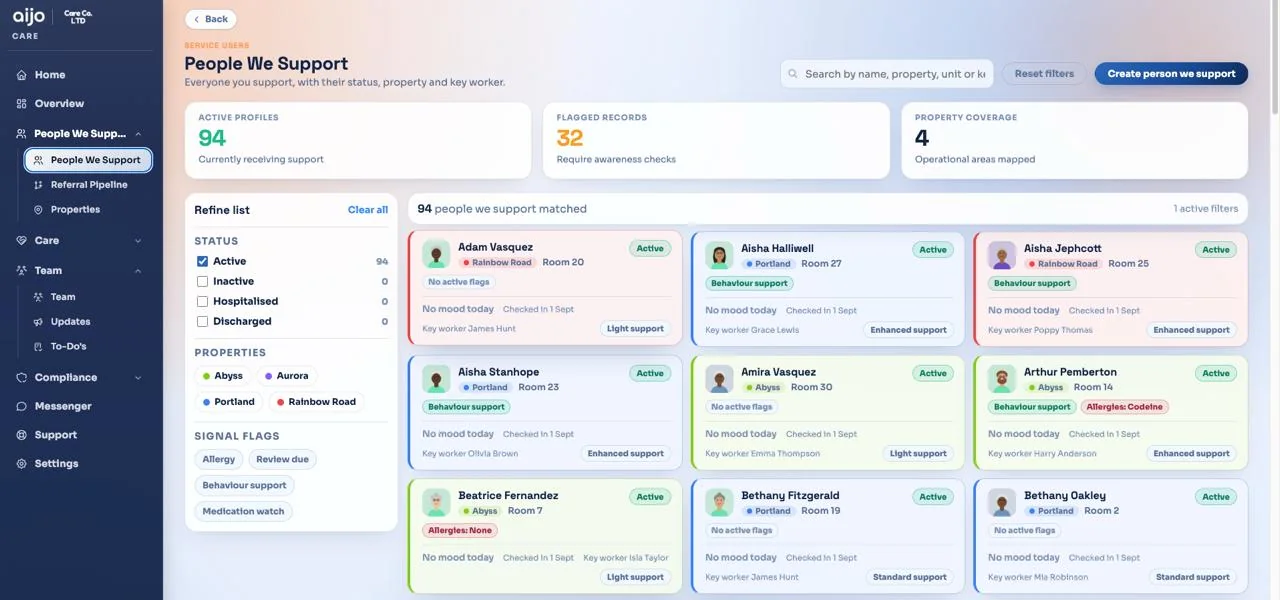Go back with the Back button
Viewport: 1280px width, 600px height.
point(211,19)
